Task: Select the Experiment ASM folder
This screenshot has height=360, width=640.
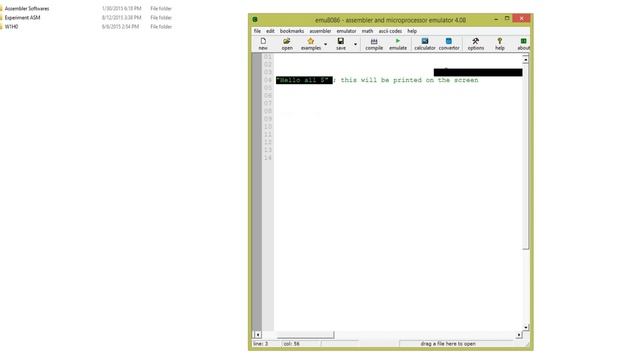Action: click(22, 18)
